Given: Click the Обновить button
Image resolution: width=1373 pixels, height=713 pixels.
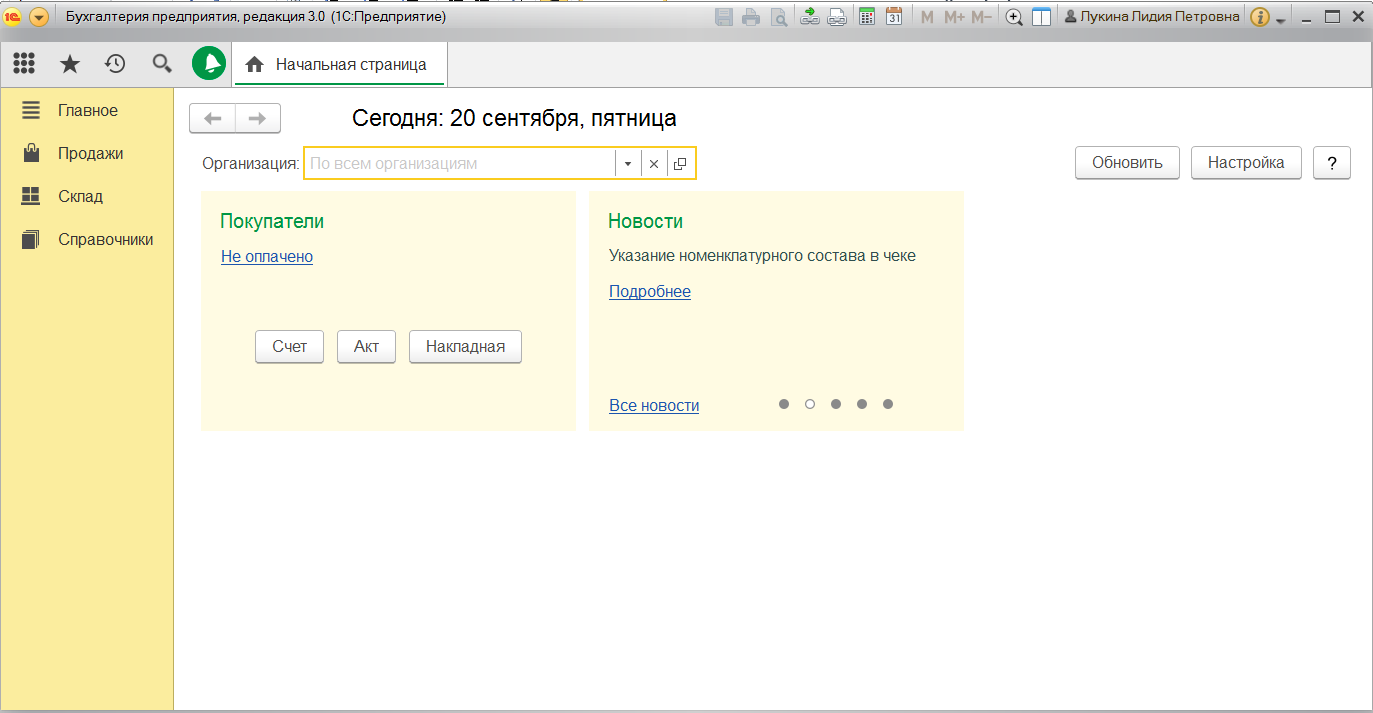Looking at the screenshot, I should [x=1127, y=163].
